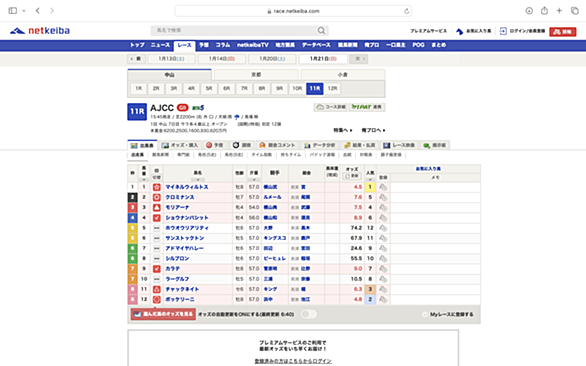
Task: Add クロミナンス to favorites icon
Action: point(383,197)
